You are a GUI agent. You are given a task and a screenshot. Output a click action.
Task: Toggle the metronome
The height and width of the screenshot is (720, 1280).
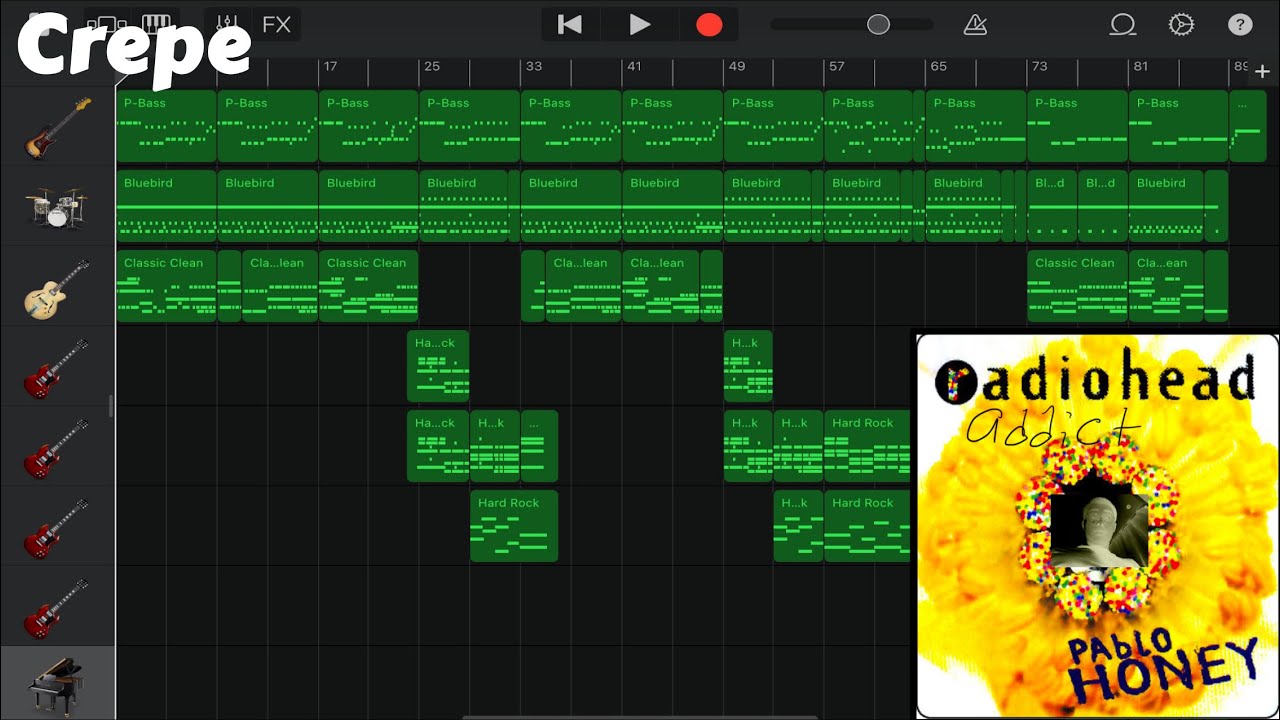(975, 25)
